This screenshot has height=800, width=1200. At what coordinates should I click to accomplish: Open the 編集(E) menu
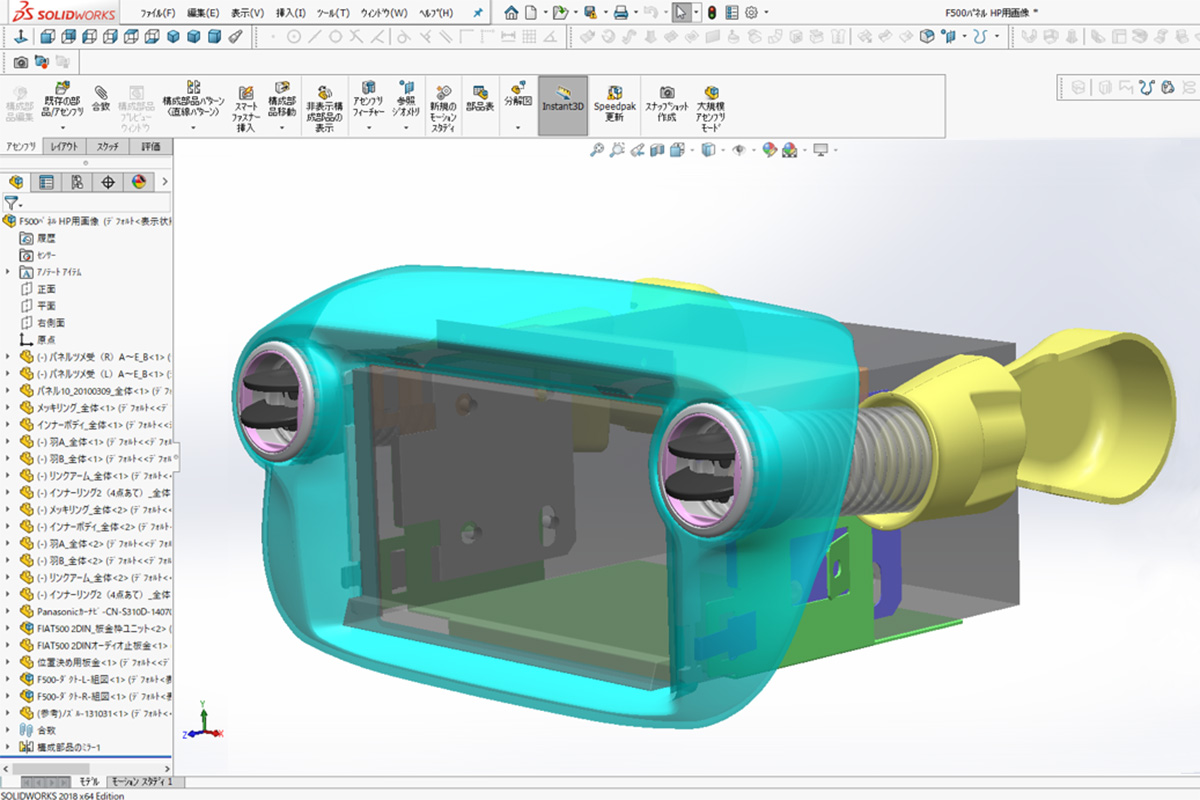coord(204,13)
